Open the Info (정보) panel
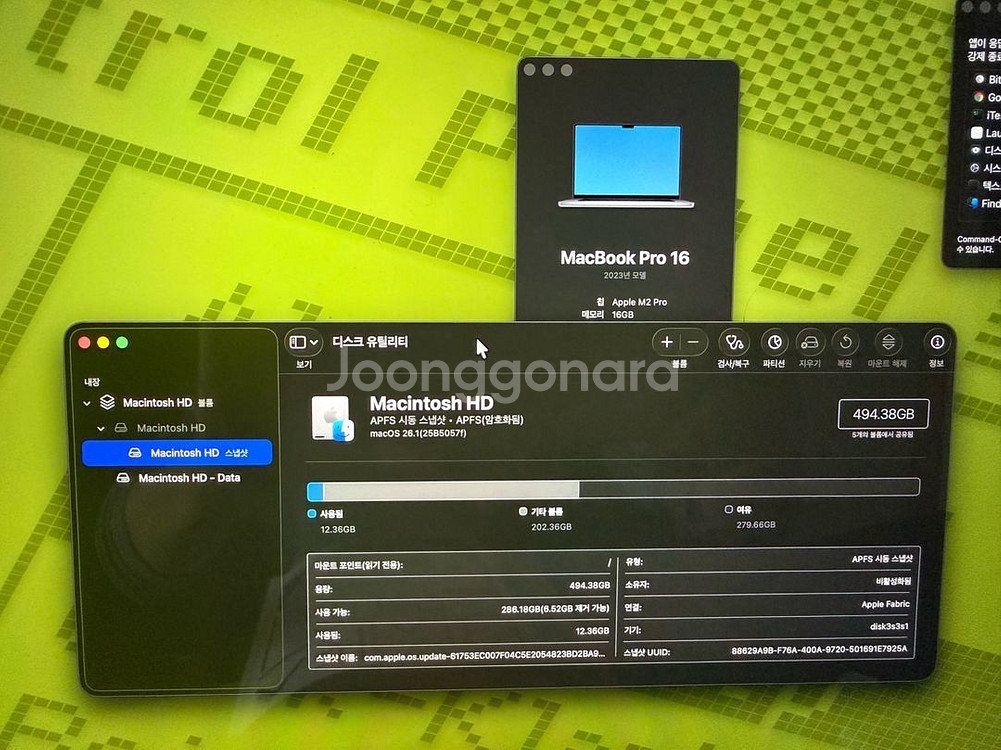This screenshot has width=1001, height=750. 936,342
